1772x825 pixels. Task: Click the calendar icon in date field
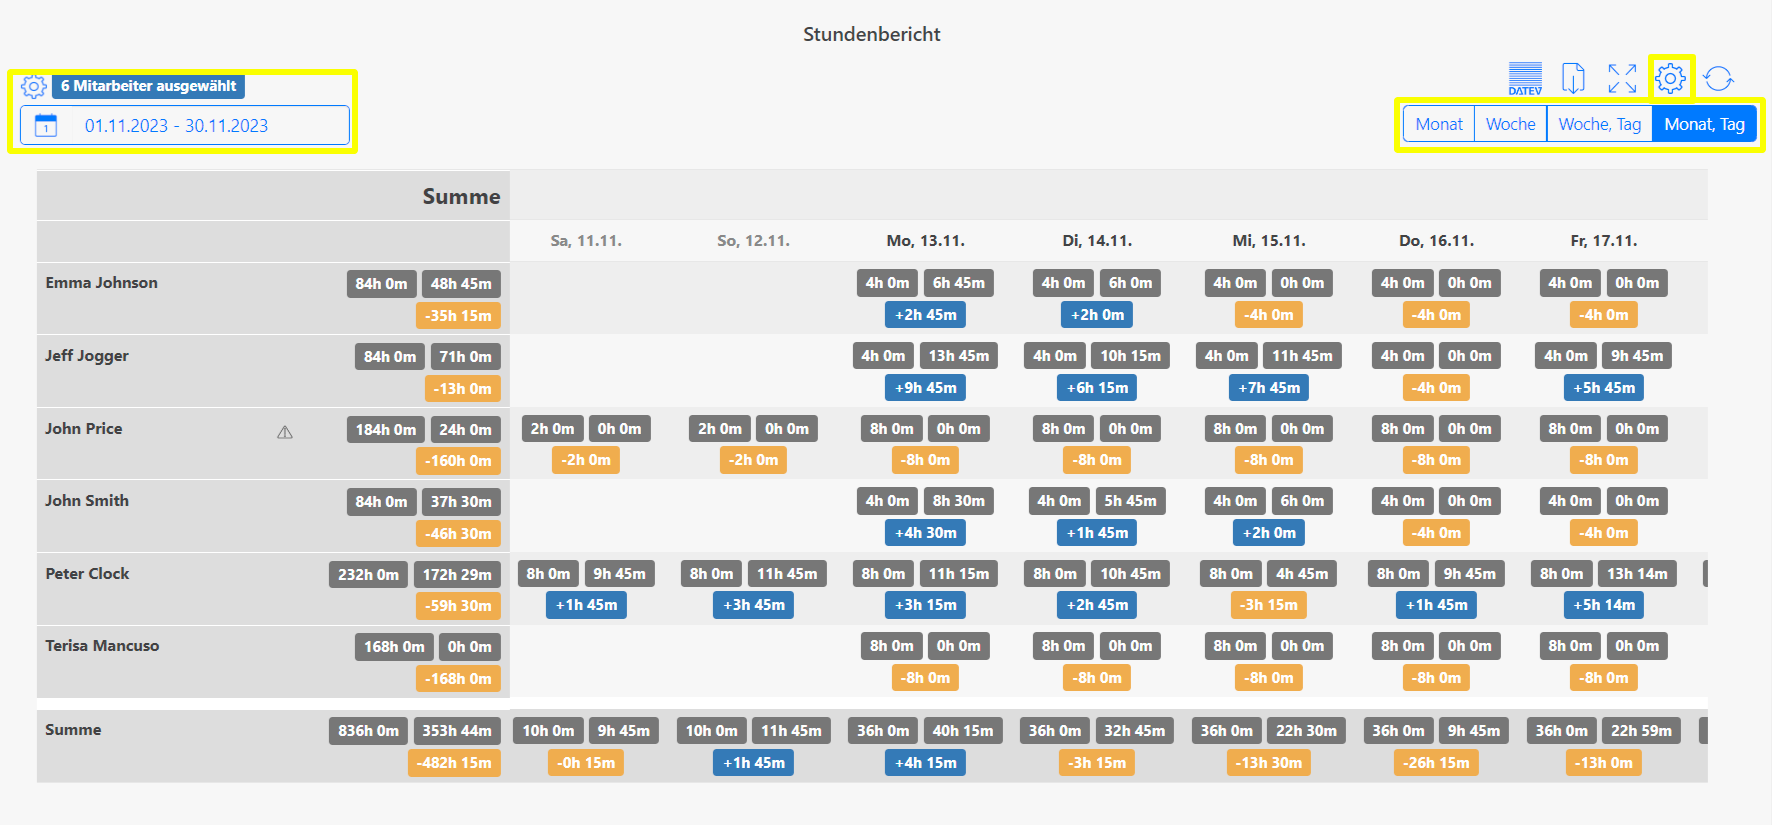(46, 126)
